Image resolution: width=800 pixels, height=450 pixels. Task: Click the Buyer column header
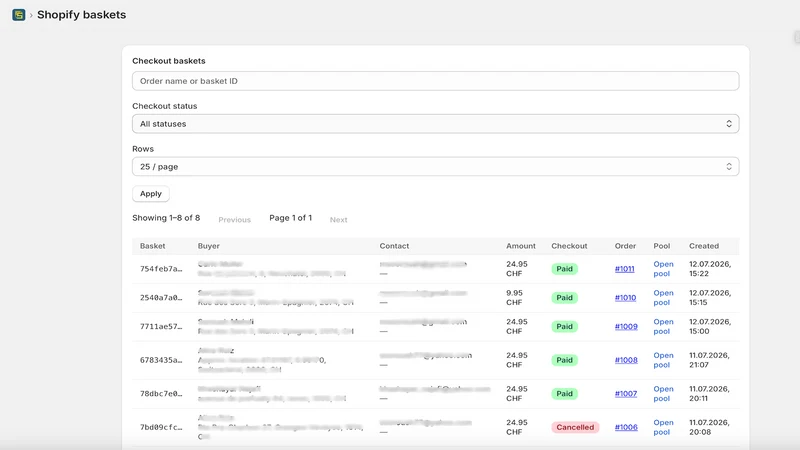pyautogui.click(x=209, y=246)
